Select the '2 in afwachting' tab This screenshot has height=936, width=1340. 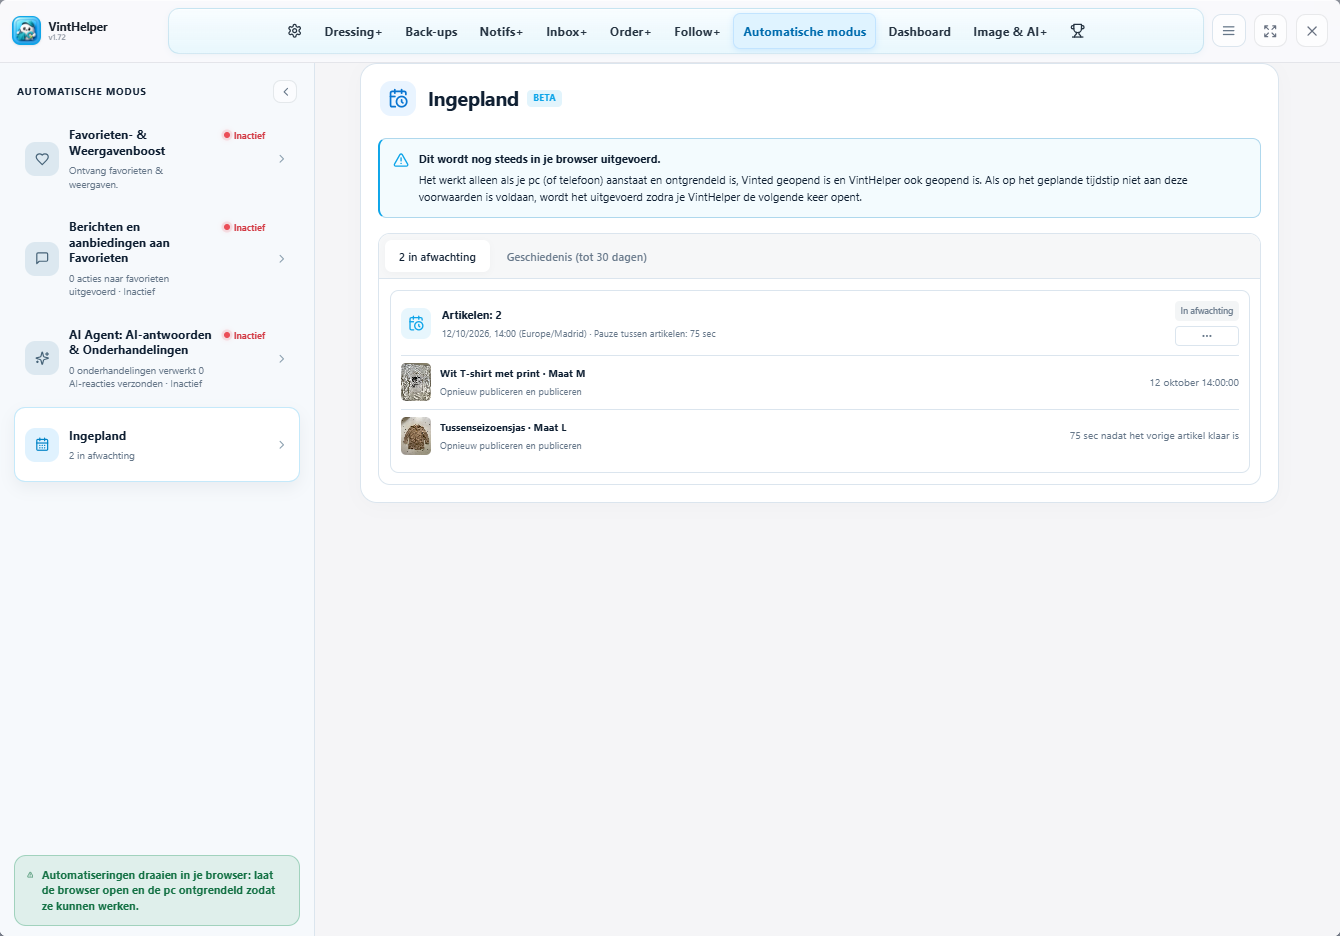(437, 257)
